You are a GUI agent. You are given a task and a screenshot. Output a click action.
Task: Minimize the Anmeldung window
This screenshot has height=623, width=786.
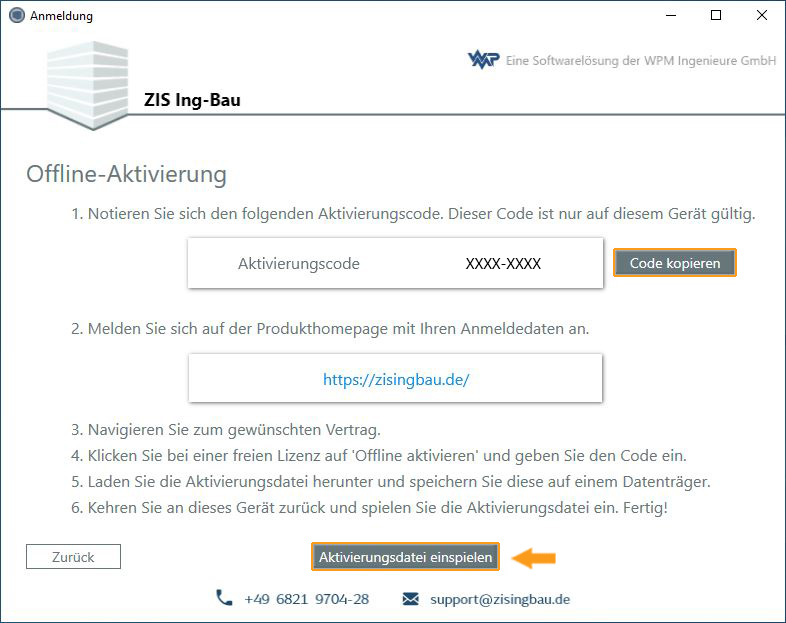point(671,16)
